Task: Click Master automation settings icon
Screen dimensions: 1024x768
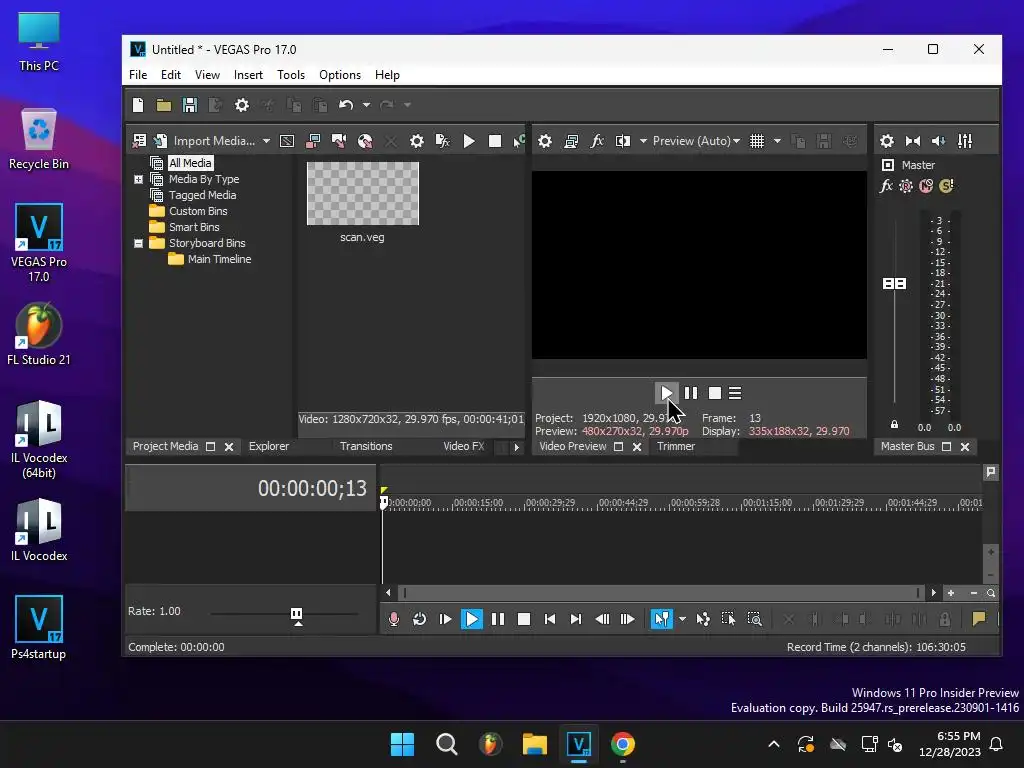Action: click(906, 186)
